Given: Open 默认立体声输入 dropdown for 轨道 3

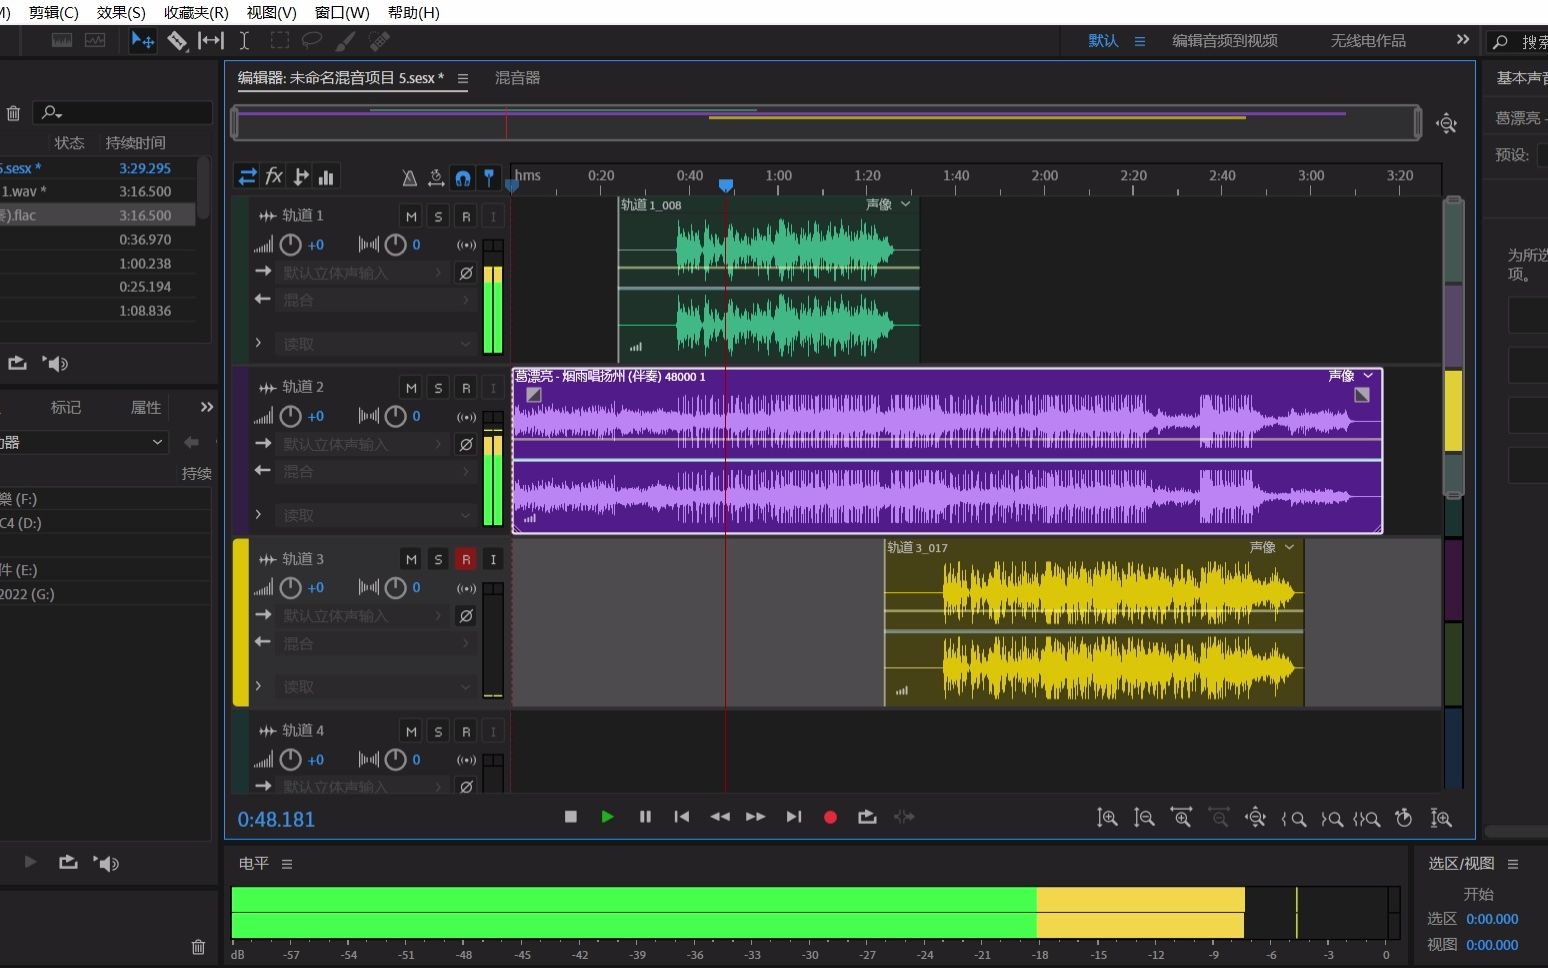Looking at the screenshot, I should (x=362, y=616).
